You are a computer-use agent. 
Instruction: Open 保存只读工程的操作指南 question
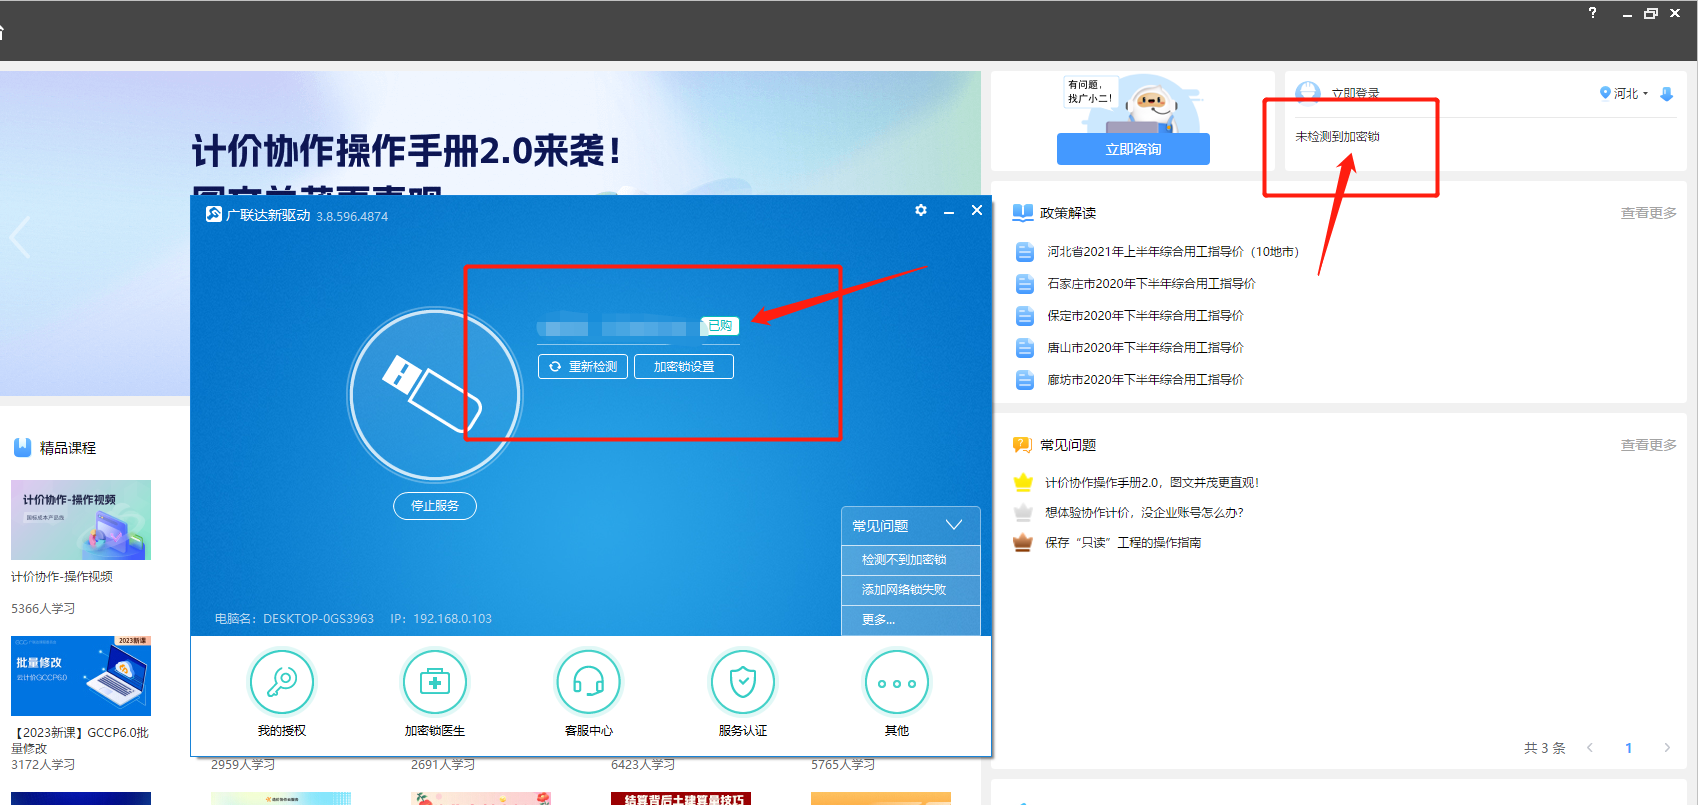click(1123, 542)
